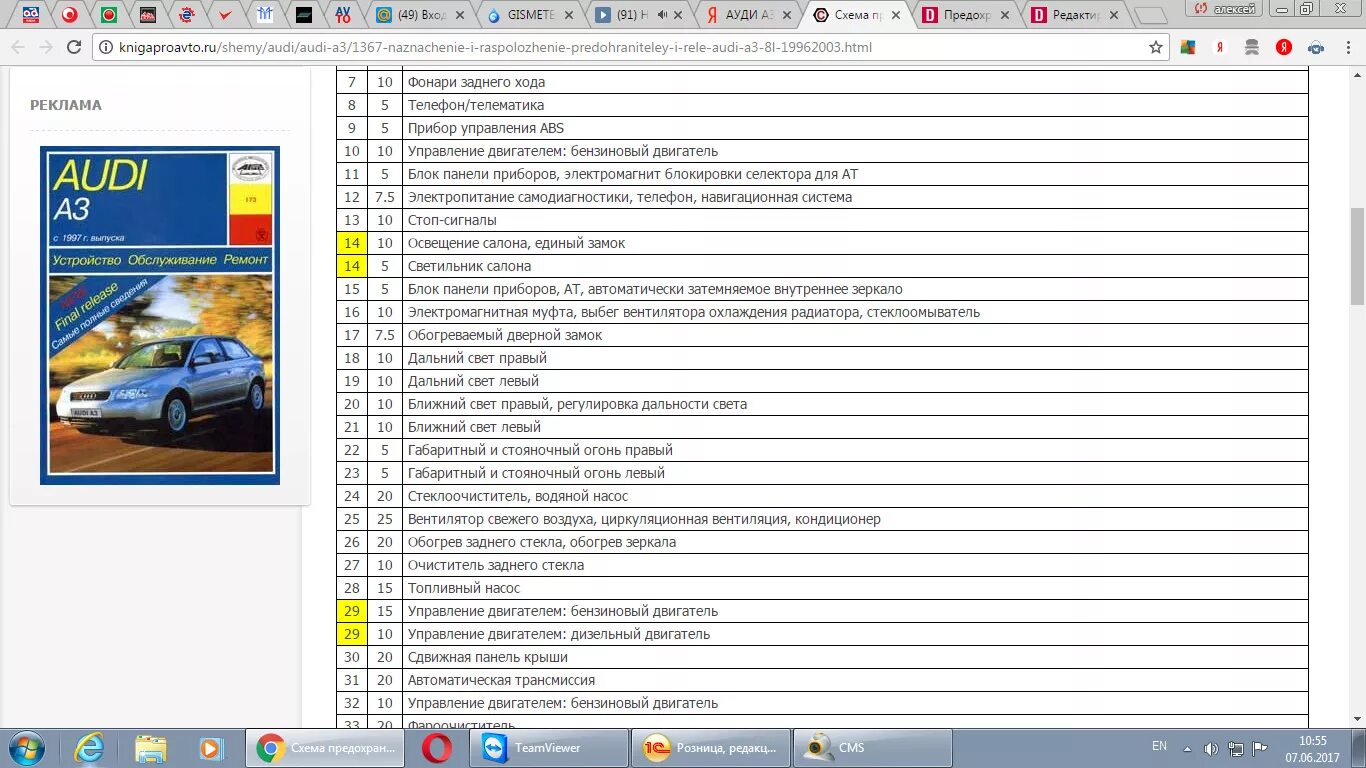Launch Internet Explorer from the taskbar
Image resolution: width=1366 pixels, height=768 pixels.
pos(89,748)
